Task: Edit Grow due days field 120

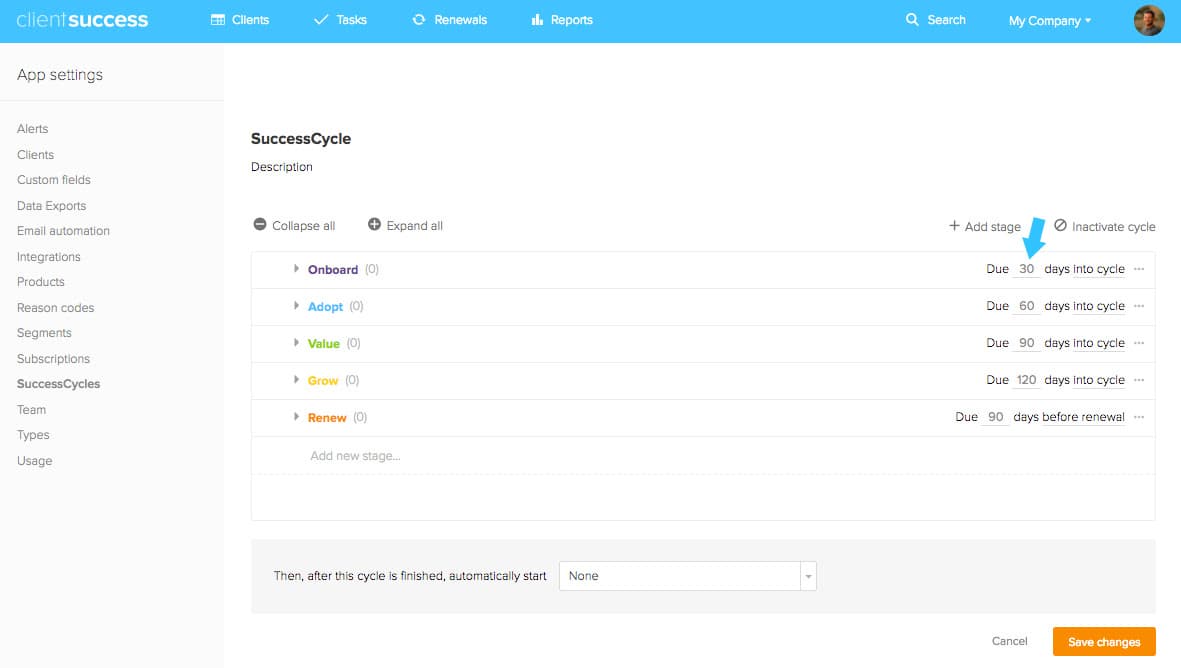Action: 1026,380
